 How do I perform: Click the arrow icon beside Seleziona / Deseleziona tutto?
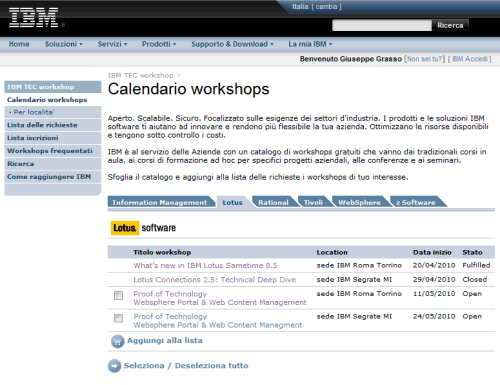tap(114, 366)
